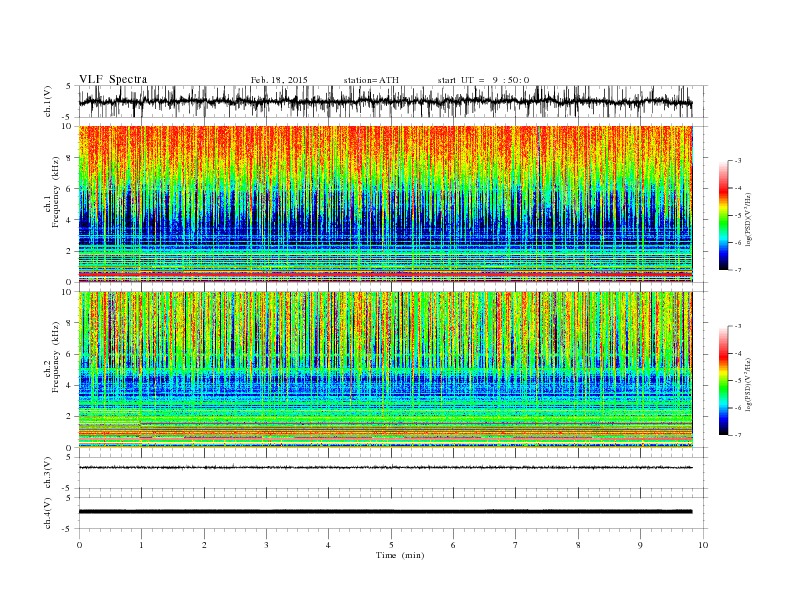This screenshot has width=792, height=612.
Task: Click the '5' tick on the Time axis
Action: (x=391, y=545)
